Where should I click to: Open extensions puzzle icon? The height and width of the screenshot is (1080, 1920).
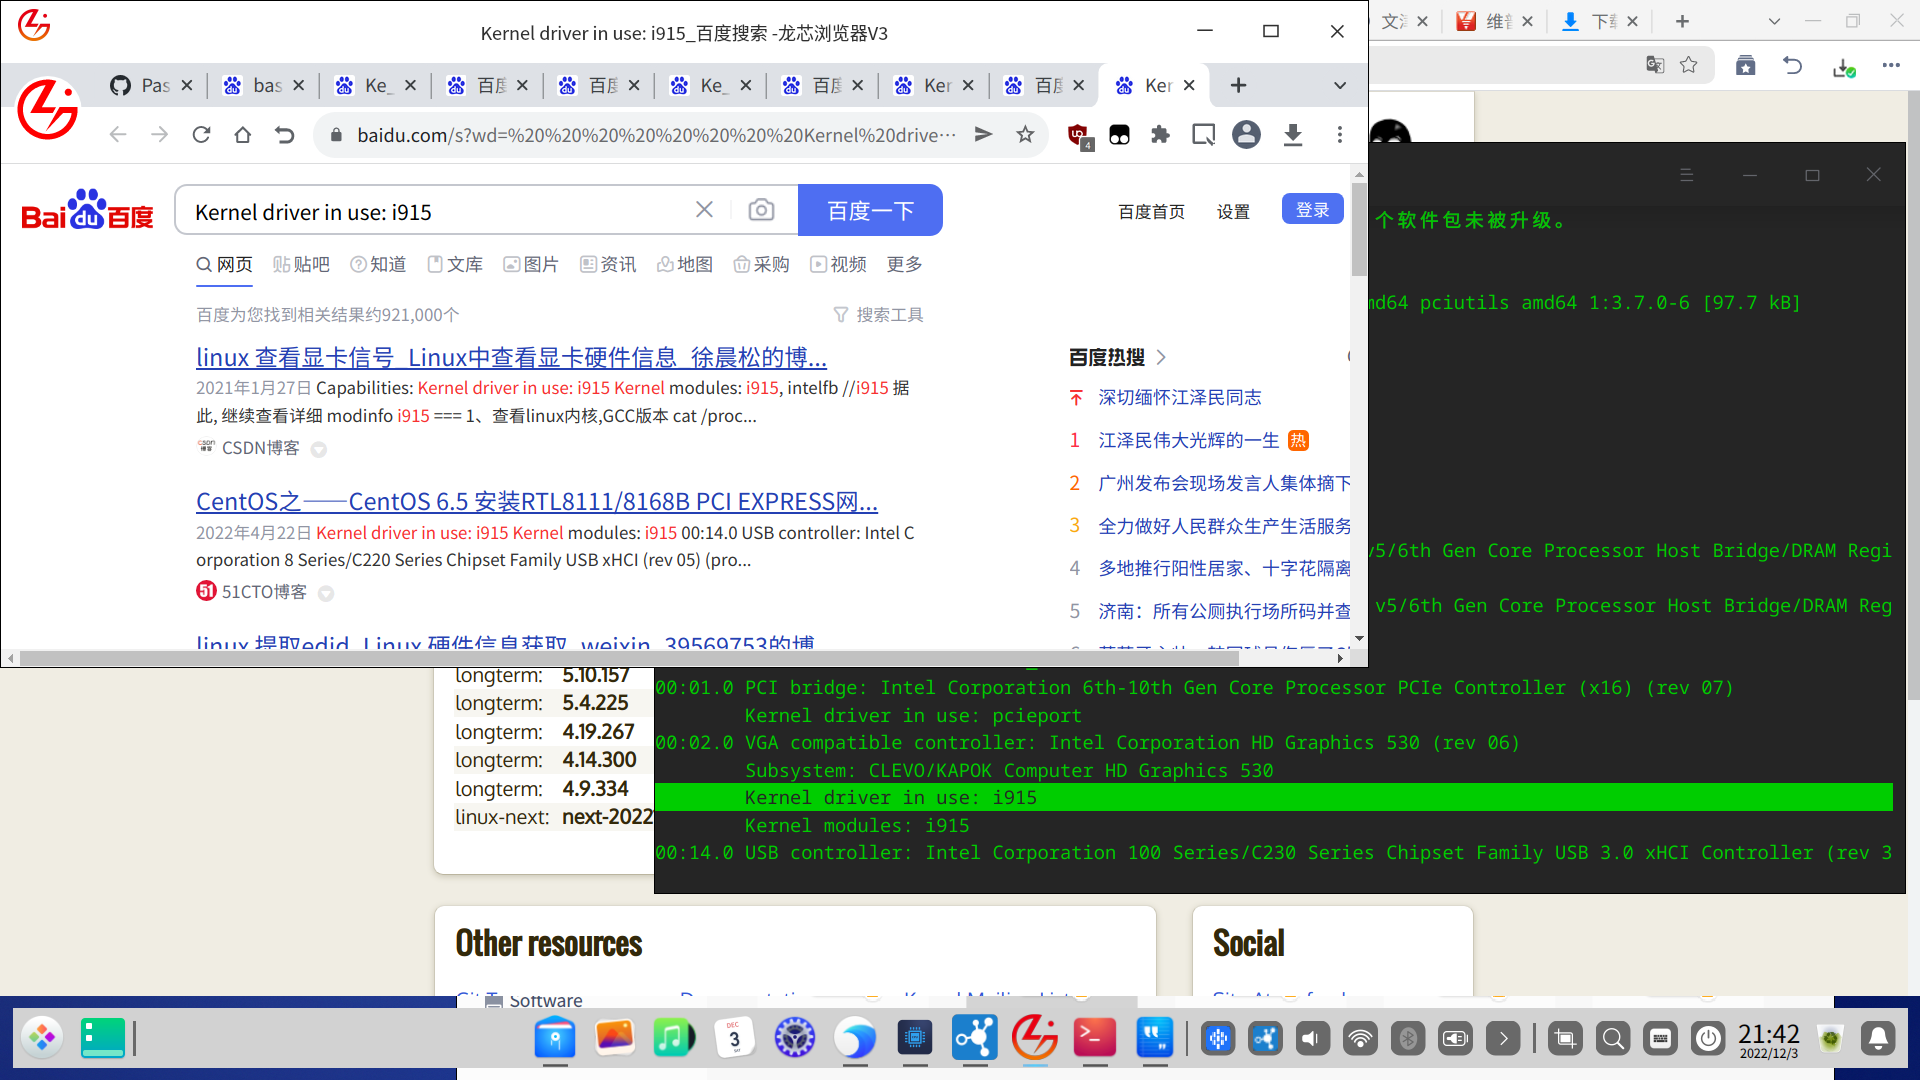click(1160, 134)
